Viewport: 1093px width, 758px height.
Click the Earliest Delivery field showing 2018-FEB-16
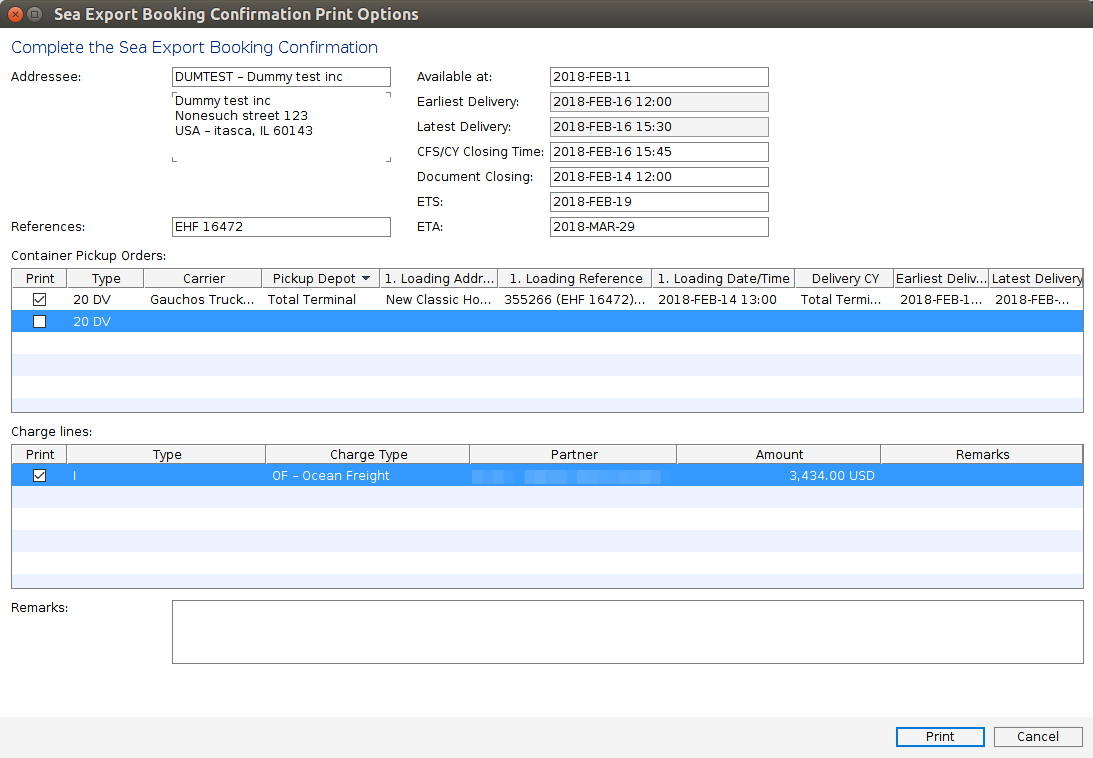(x=658, y=101)
